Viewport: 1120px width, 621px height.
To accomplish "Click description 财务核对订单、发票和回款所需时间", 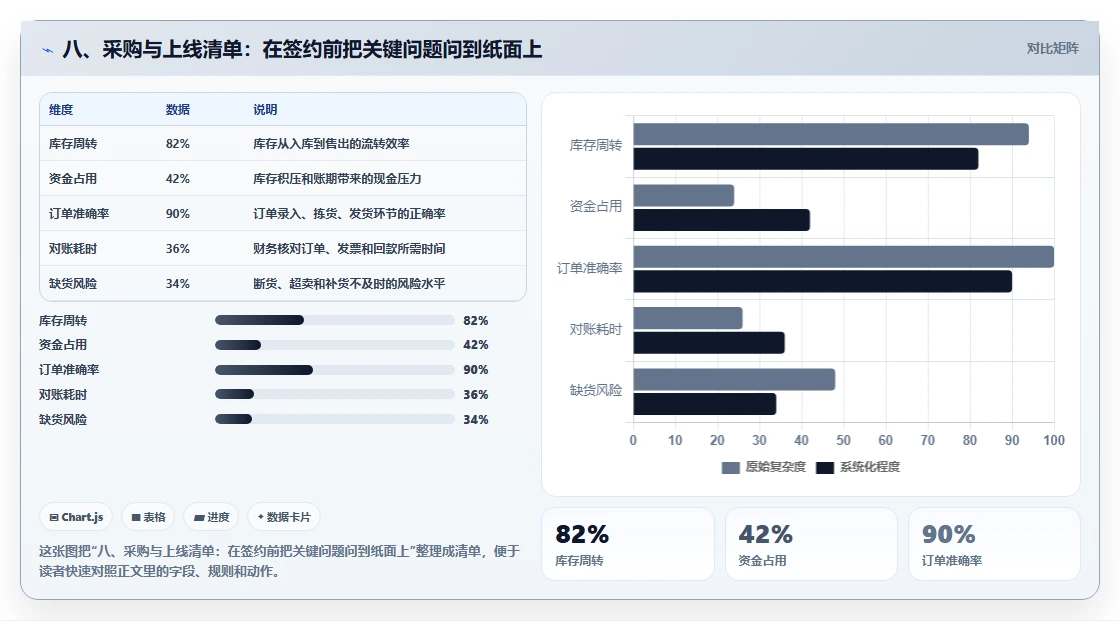I will pos(349,249).
